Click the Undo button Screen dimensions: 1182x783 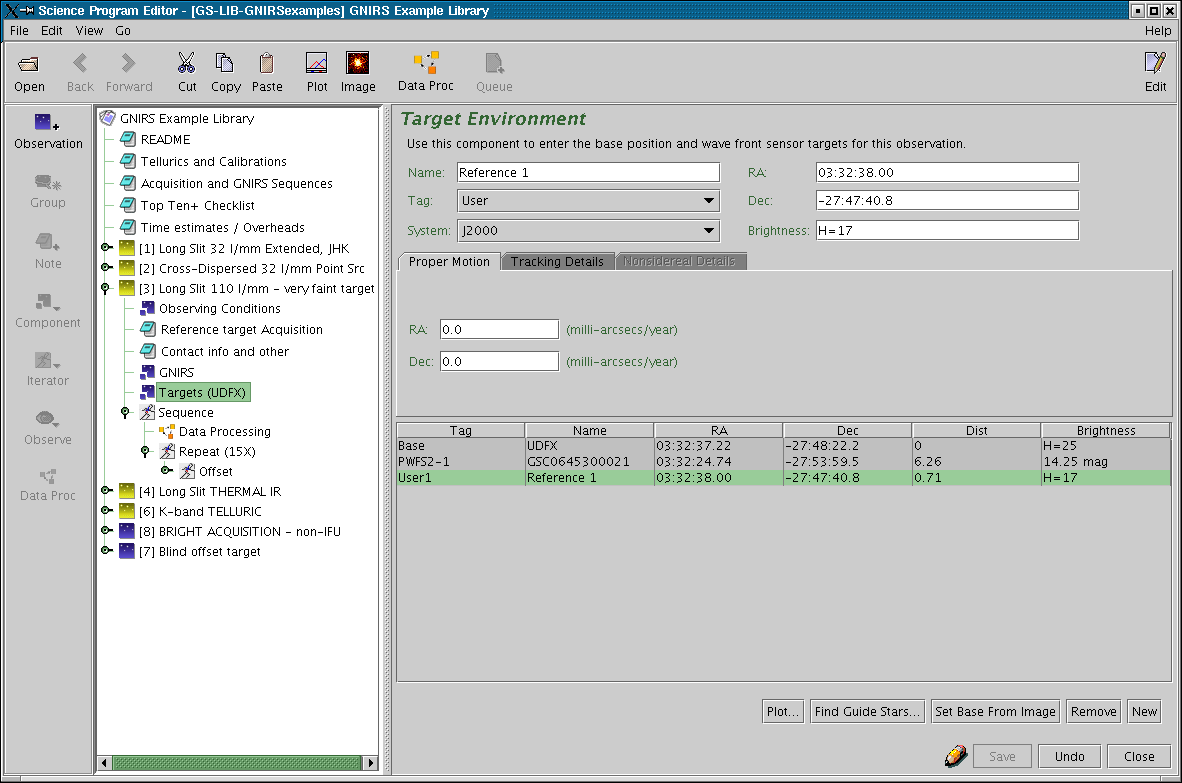click(1069, 757)
